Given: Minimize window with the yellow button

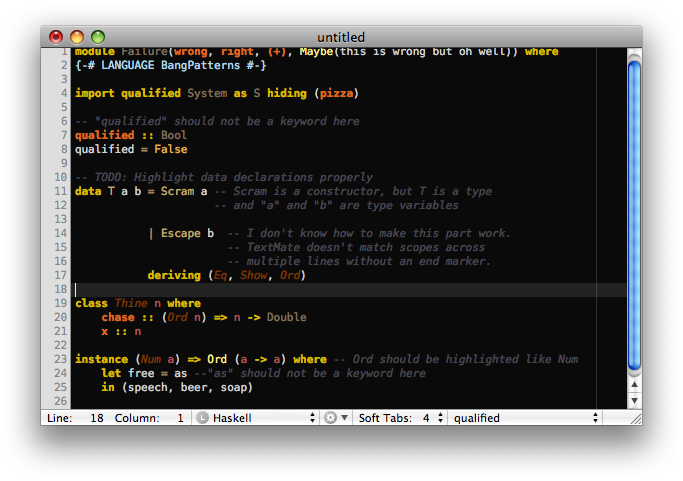Looking at the screenshot, I should click(x=78, y=36).
